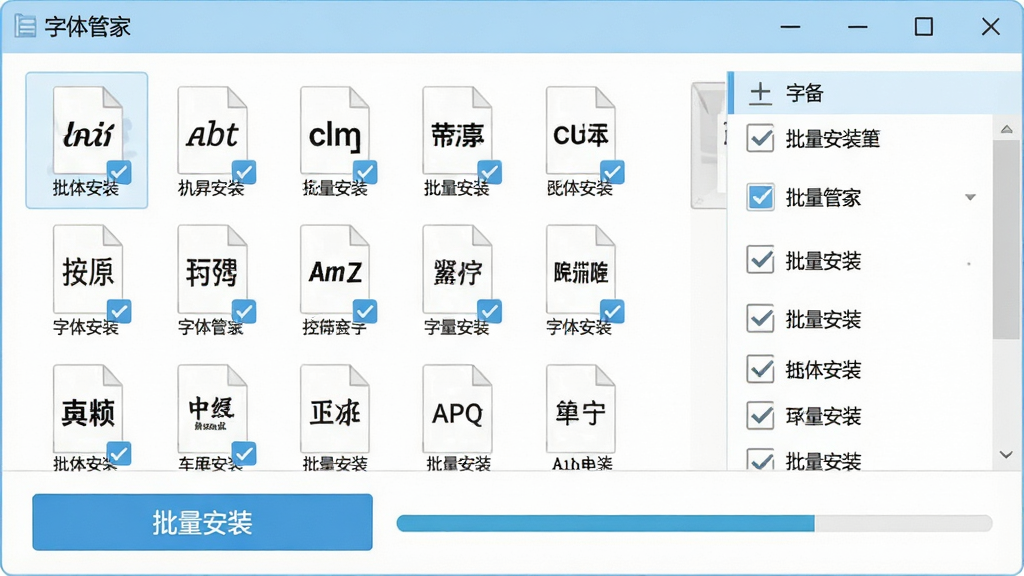Toggle the check badge on the "AmZ" font
This screenshot has width=1024, height=576.
tap(365, 311)
